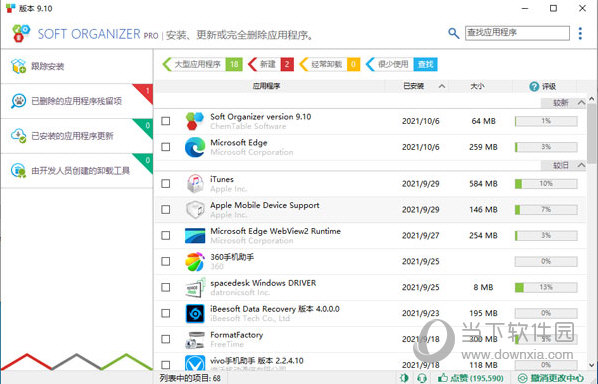Image resolution: width=598 pixels, height=384 pixels.
Task: Click the 撤消更改中心 circular icon
Action: tap(522, 378)
